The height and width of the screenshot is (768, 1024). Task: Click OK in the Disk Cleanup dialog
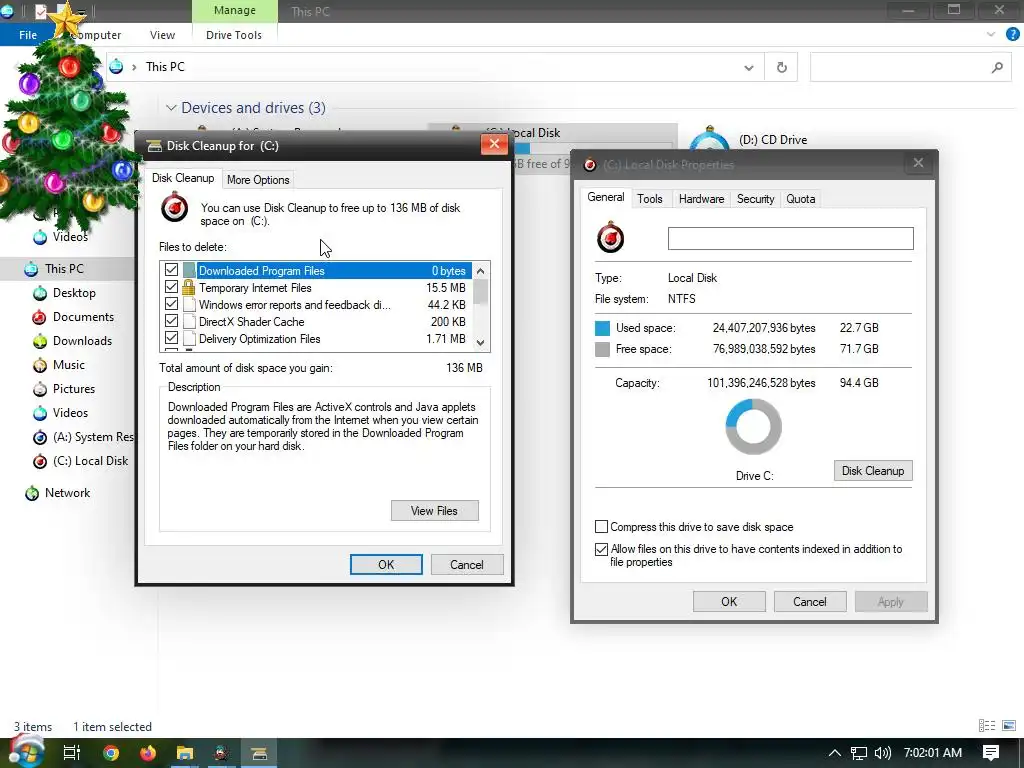point(386,564)
